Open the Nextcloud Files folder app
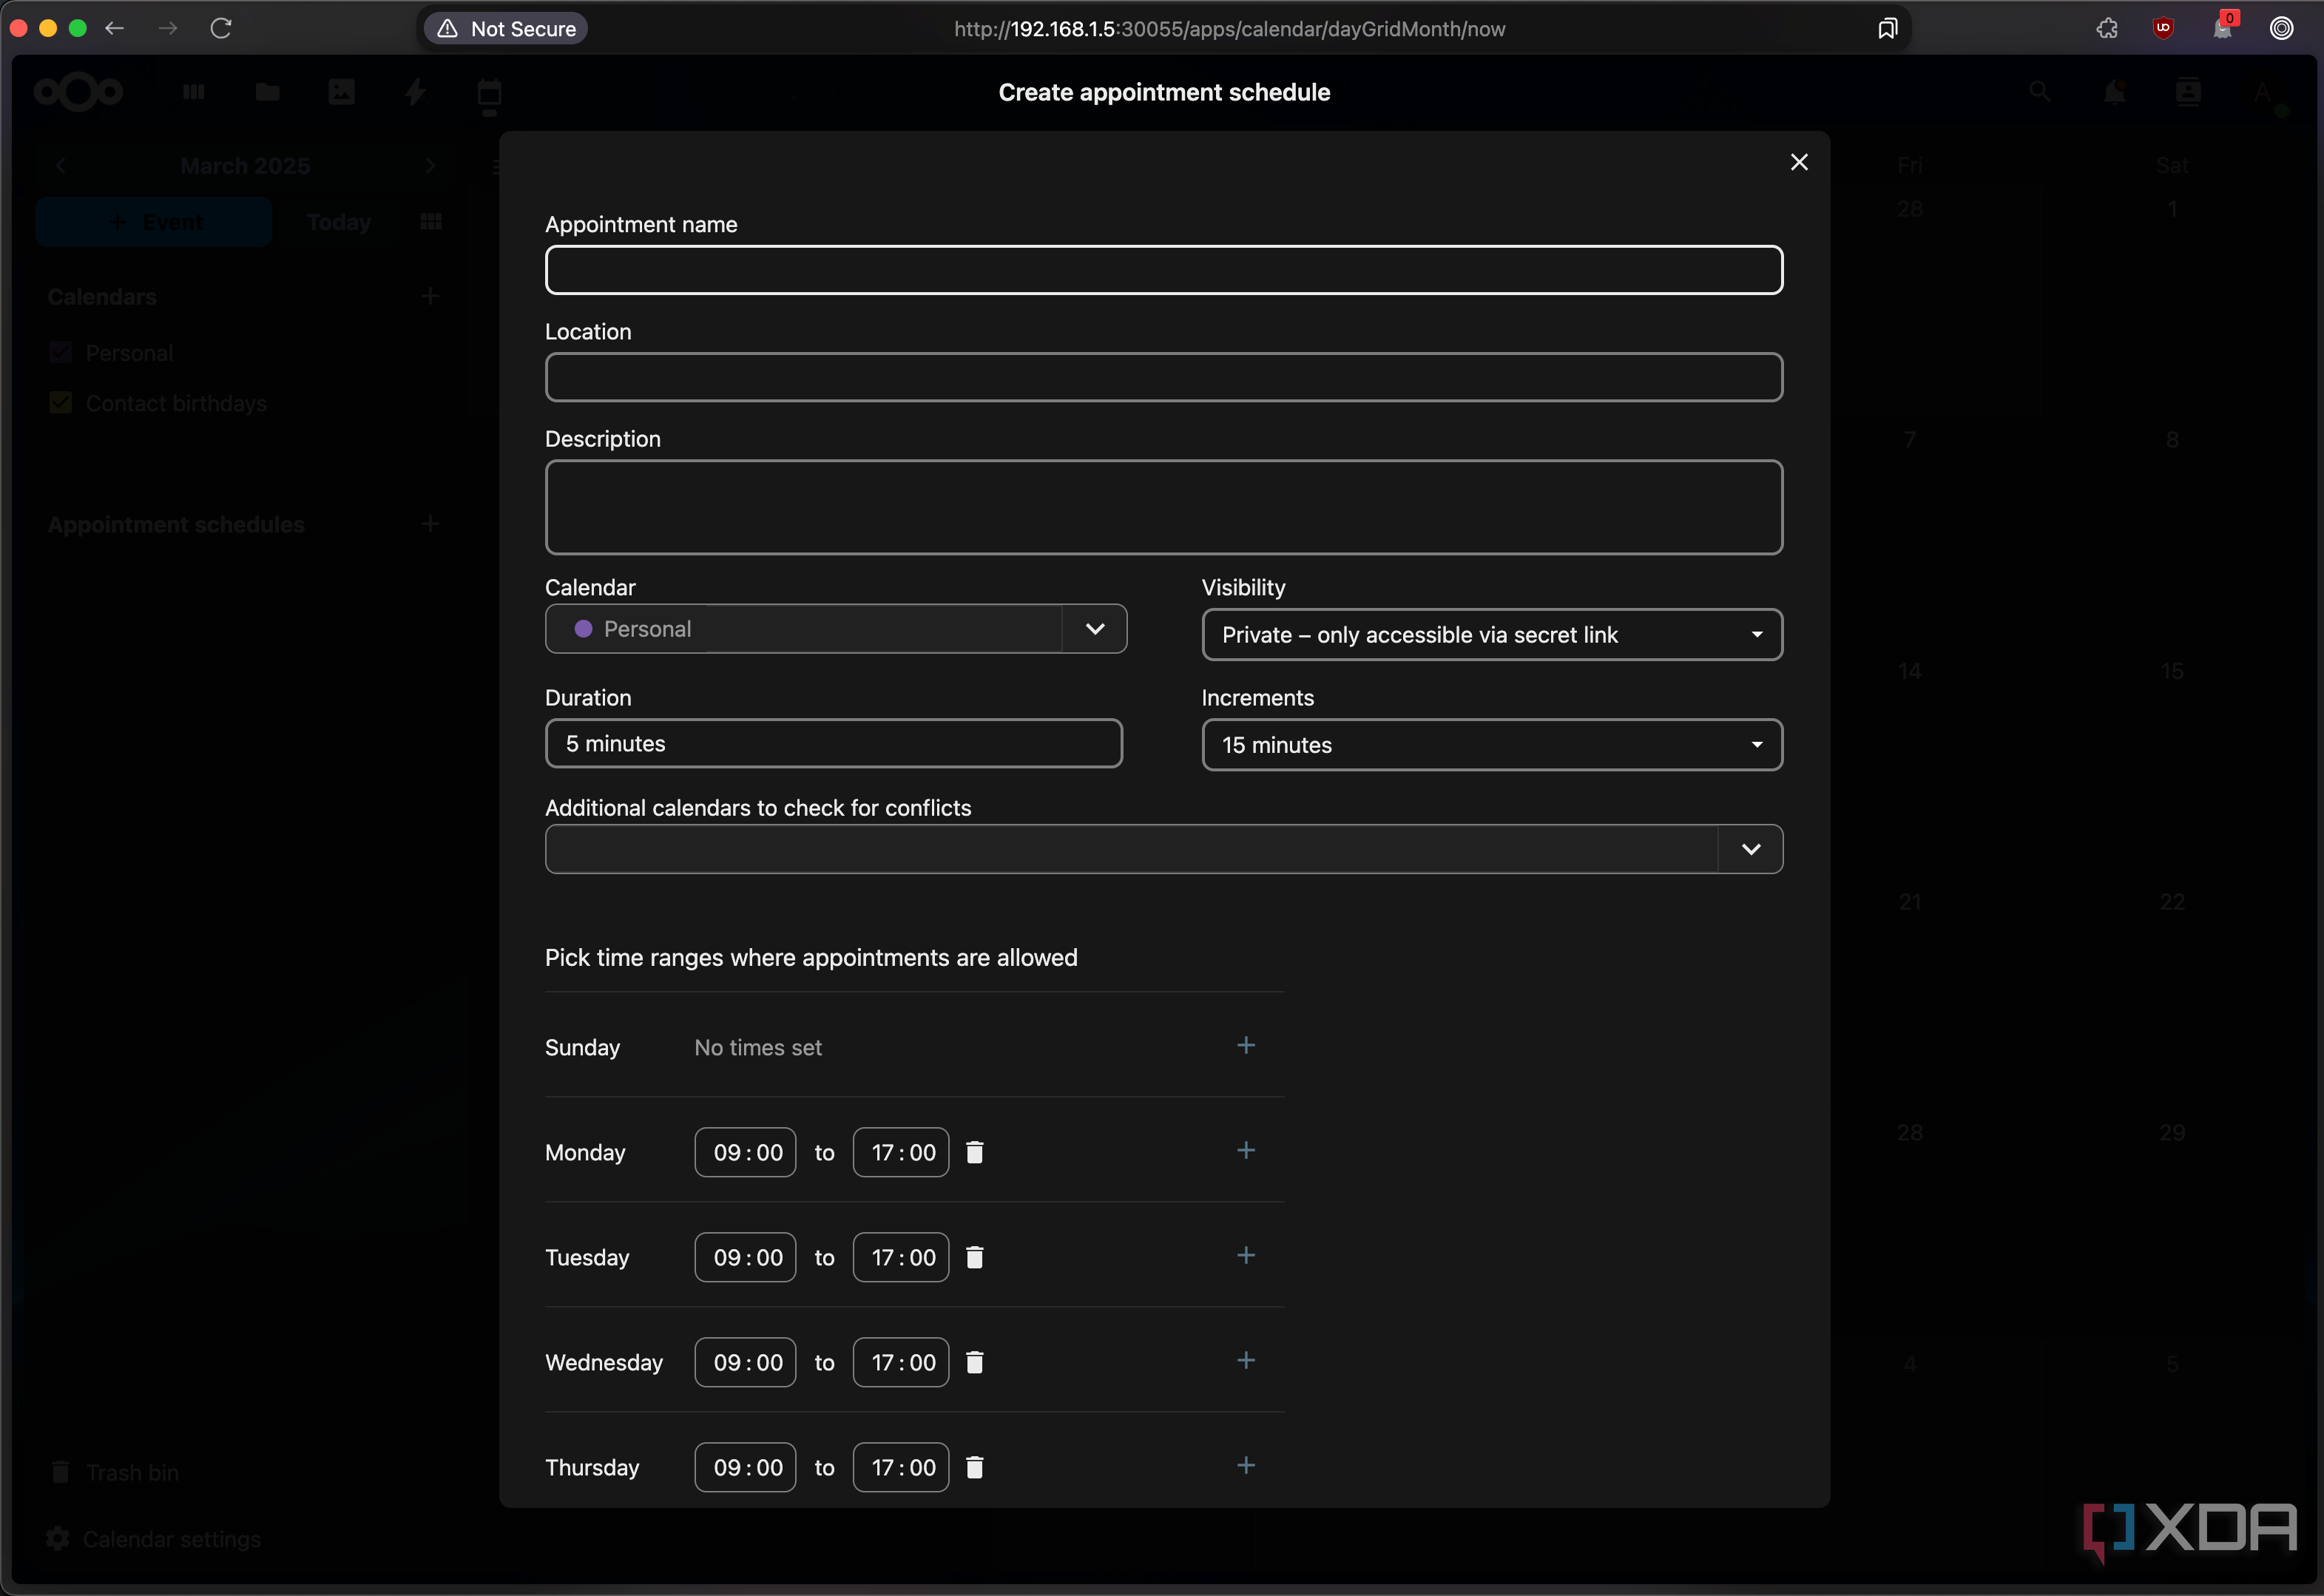The image size is (2324, 1596). coord(267,92)
